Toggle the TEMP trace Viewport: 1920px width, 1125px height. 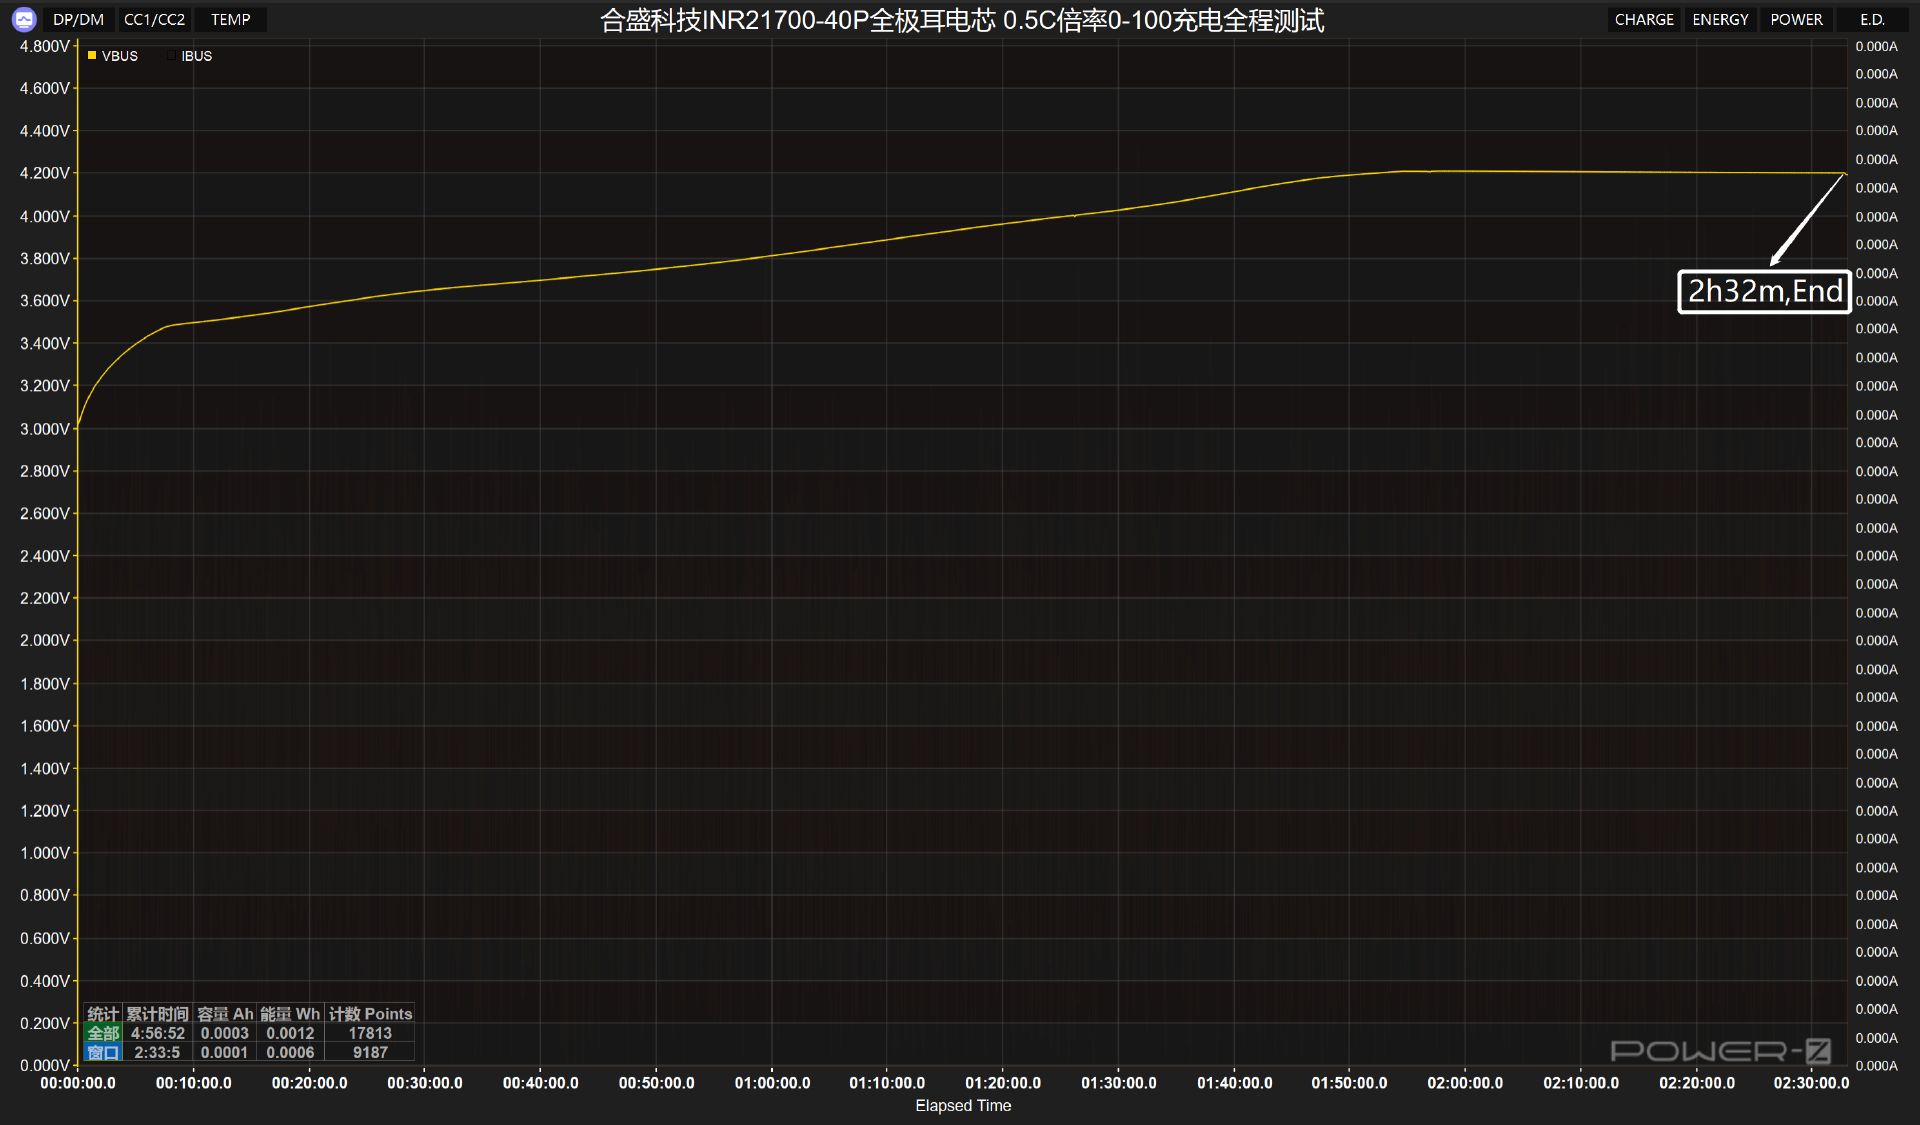(x=231, y=19)
